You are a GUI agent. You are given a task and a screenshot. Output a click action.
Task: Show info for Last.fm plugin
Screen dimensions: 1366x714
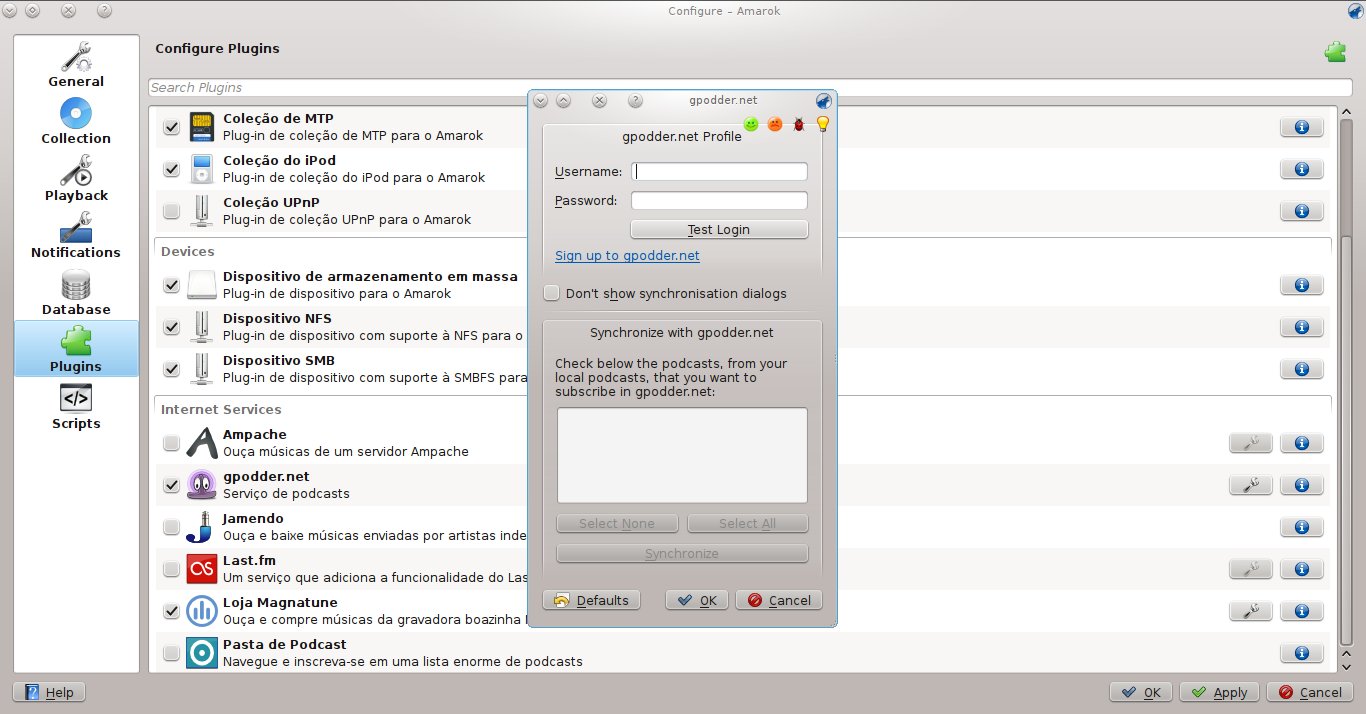click(x=1302, y=569)
